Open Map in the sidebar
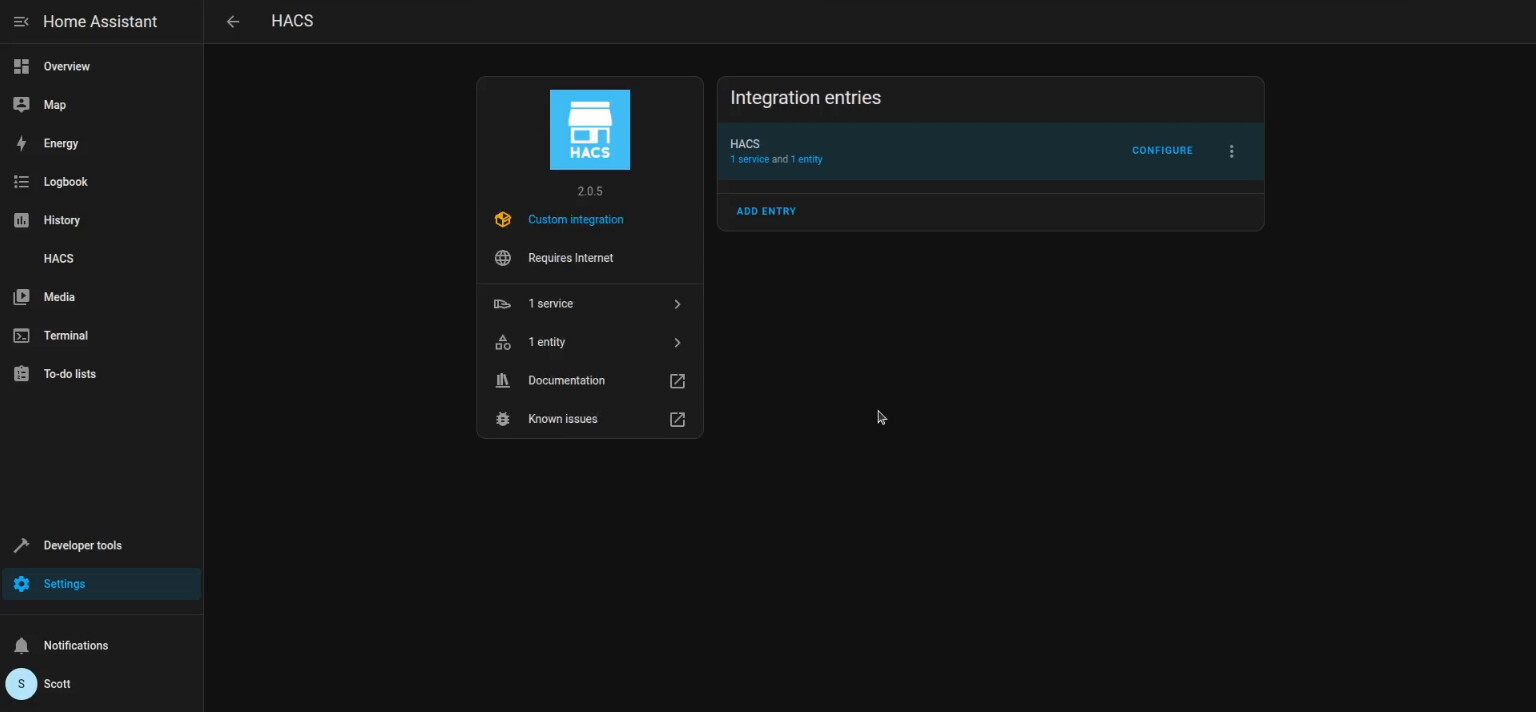 102,105
